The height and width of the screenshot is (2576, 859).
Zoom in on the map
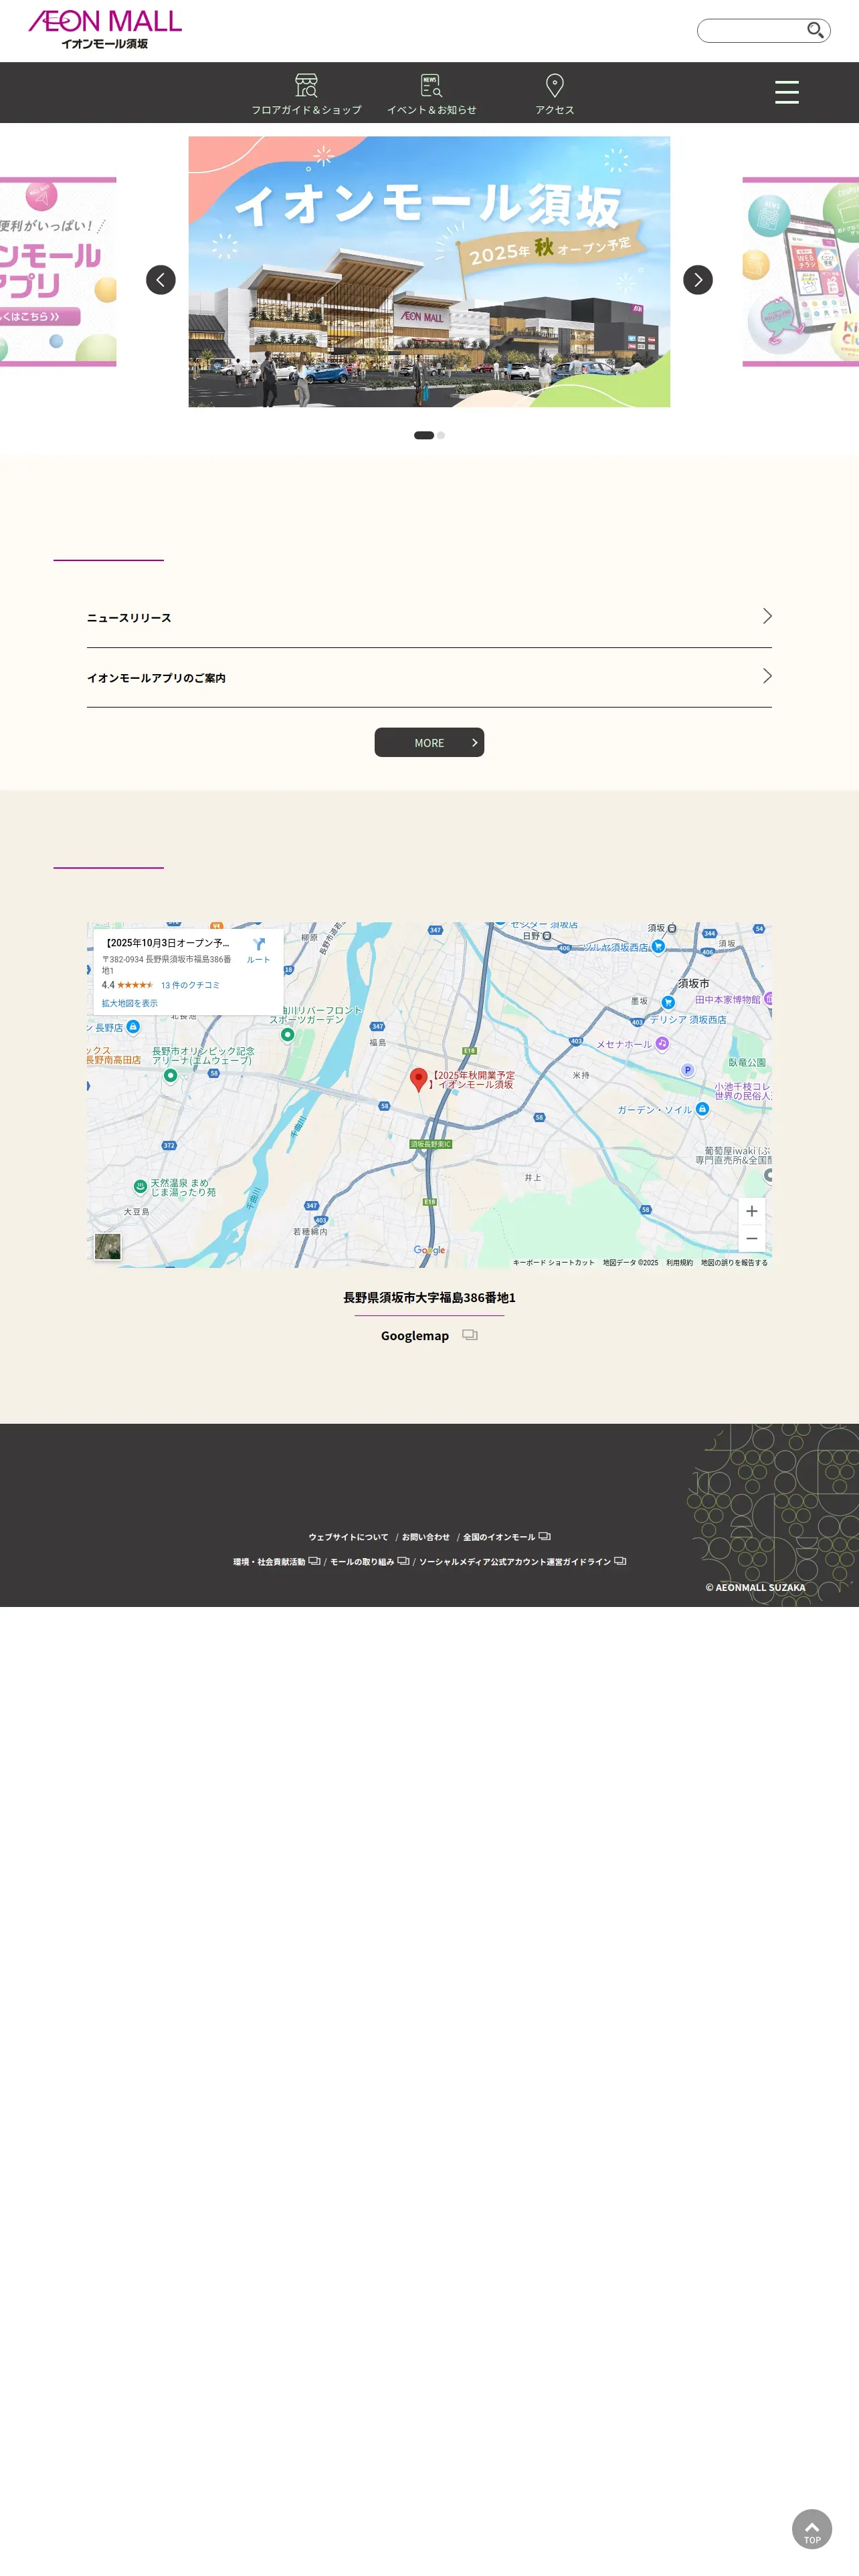pyautogui.click(x=752, y=1211)
